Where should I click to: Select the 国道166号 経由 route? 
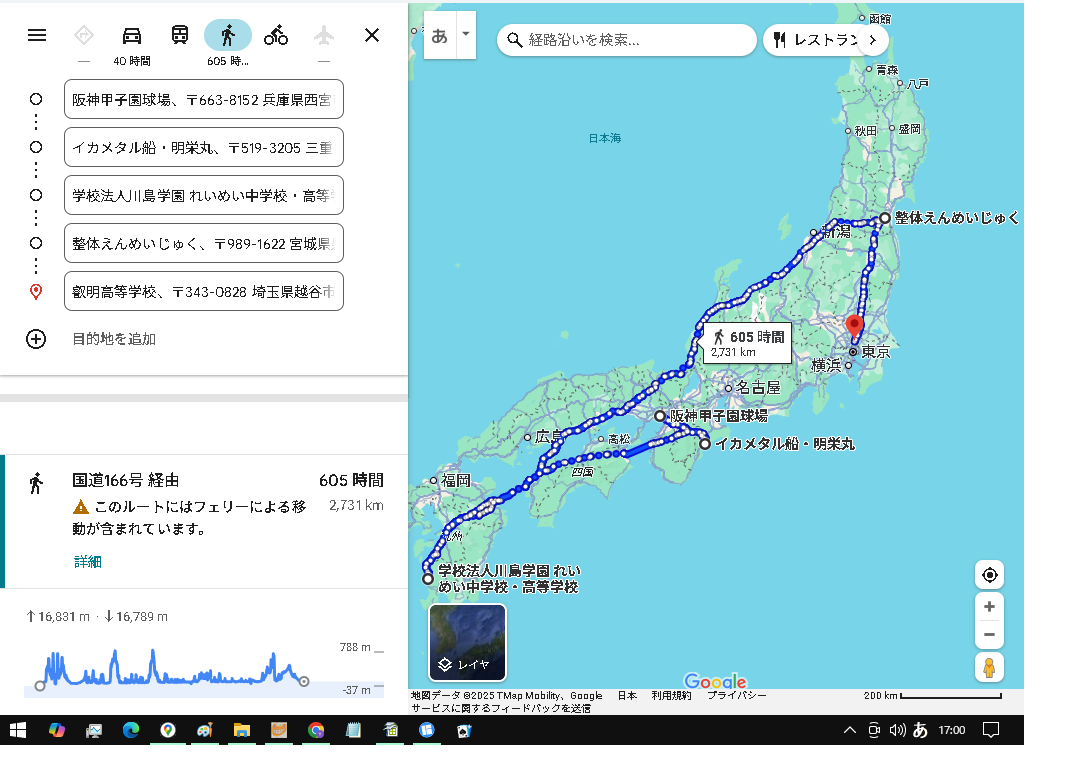(206, 521)
